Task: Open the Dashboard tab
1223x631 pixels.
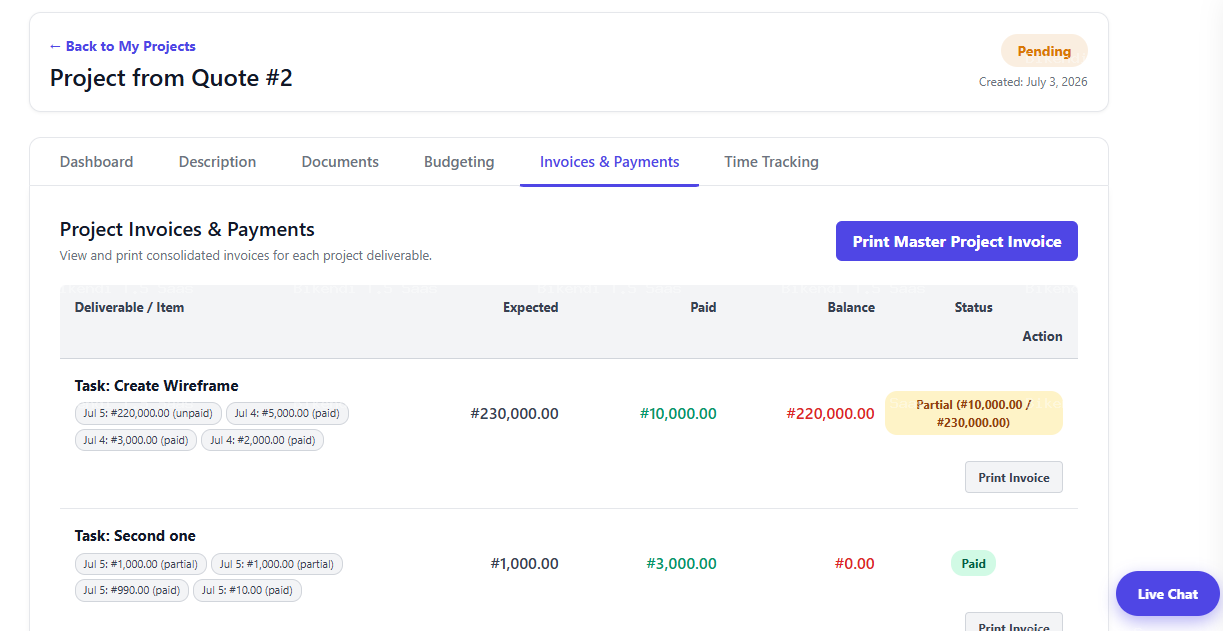Action: [x=96, y=162]
